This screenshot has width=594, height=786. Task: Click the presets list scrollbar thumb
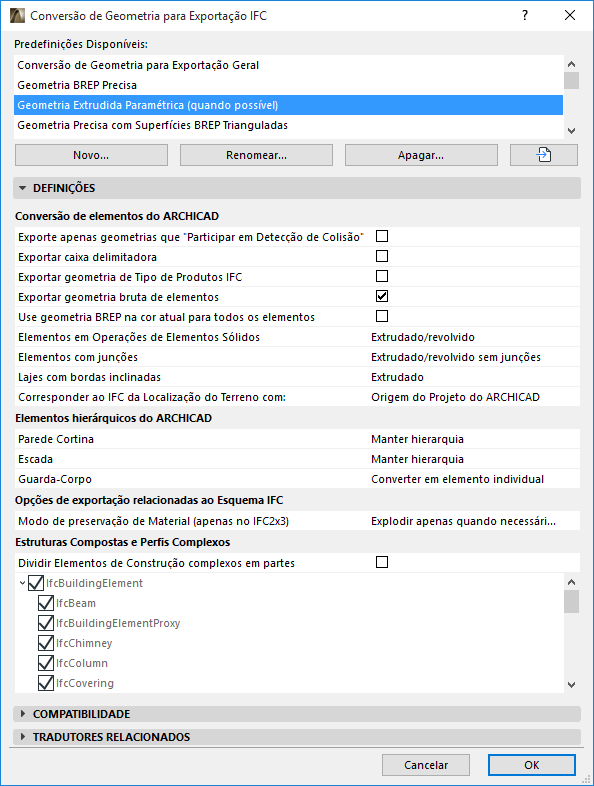(x=571, y=81)
